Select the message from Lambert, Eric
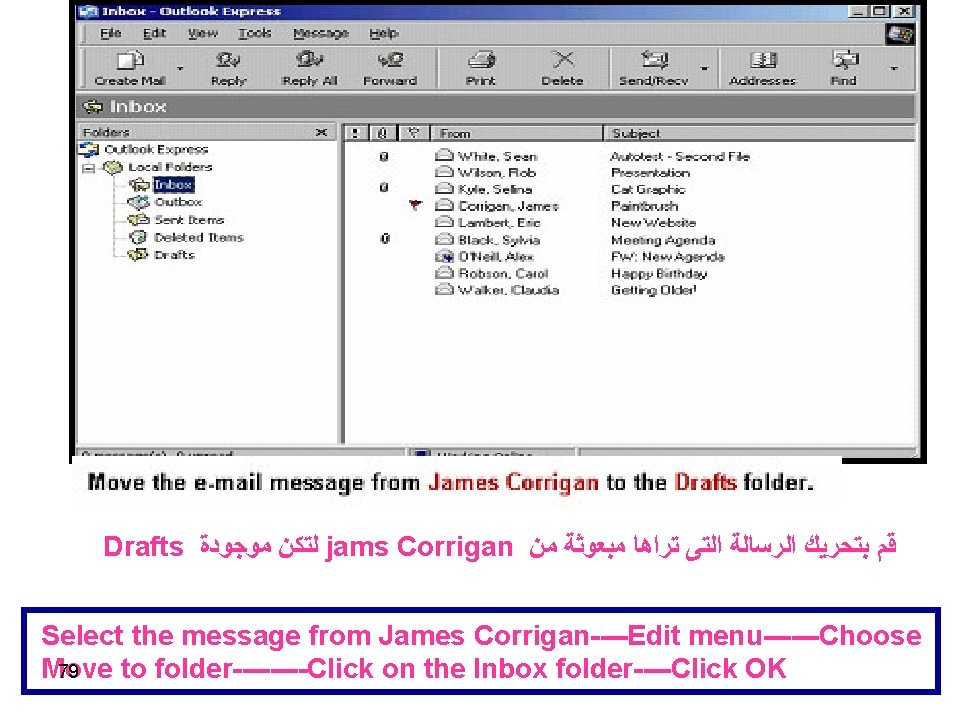 pos(499,223)
